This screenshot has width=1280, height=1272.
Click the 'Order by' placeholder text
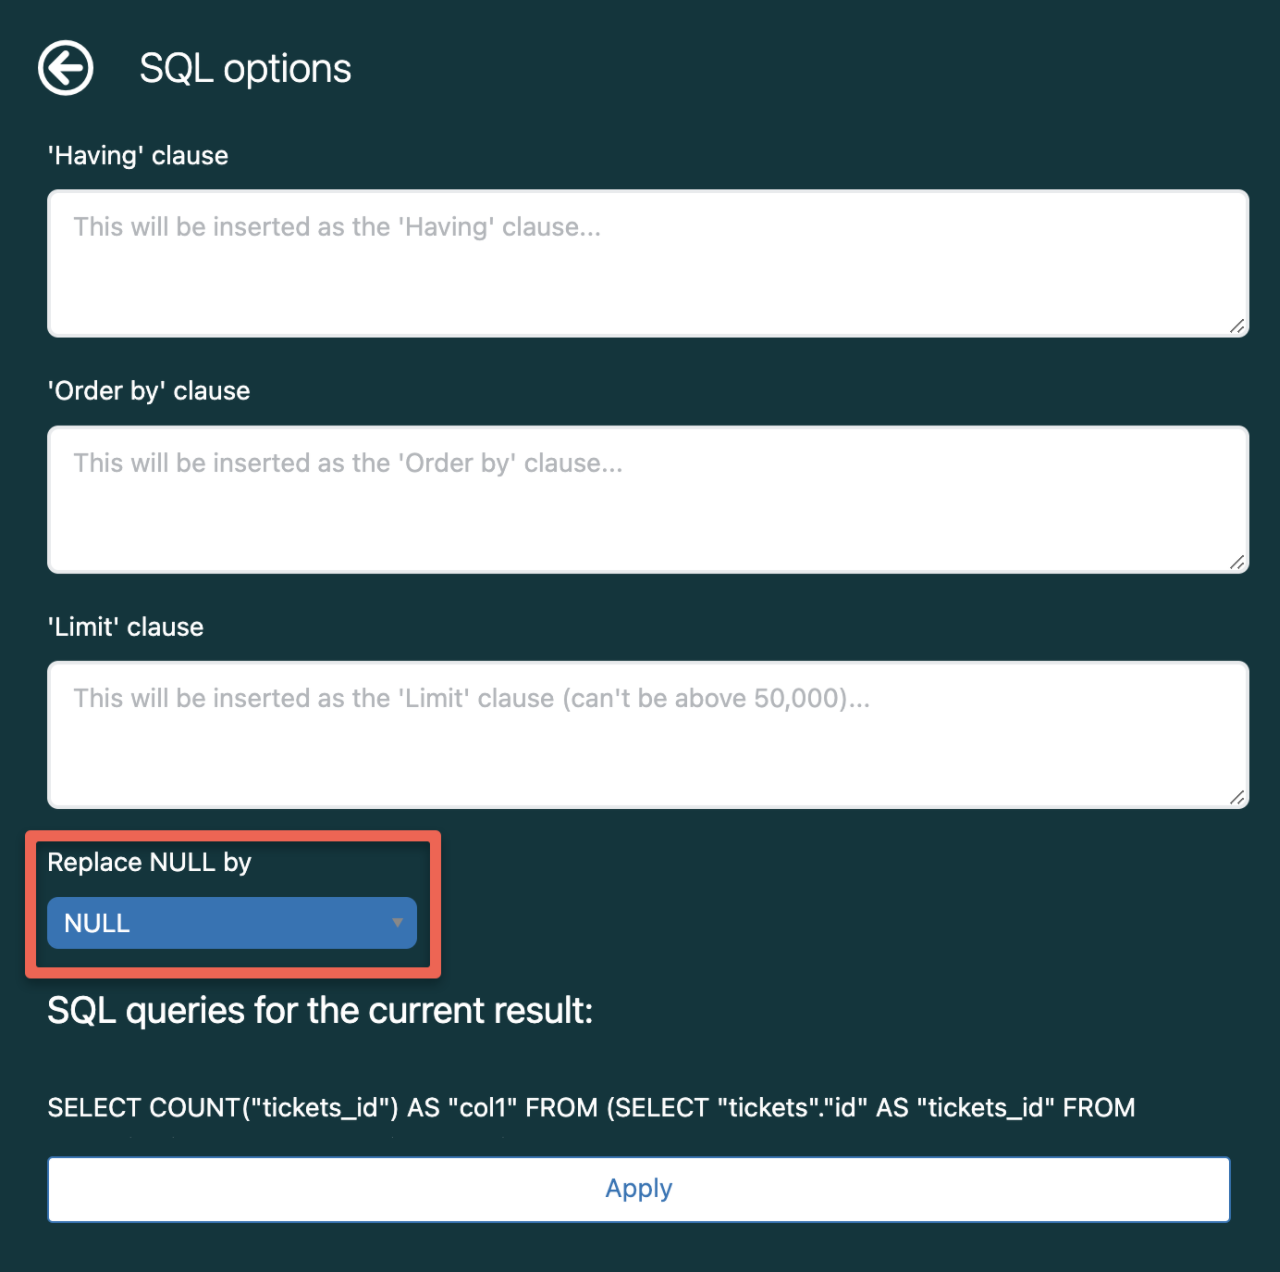[348, 463]
